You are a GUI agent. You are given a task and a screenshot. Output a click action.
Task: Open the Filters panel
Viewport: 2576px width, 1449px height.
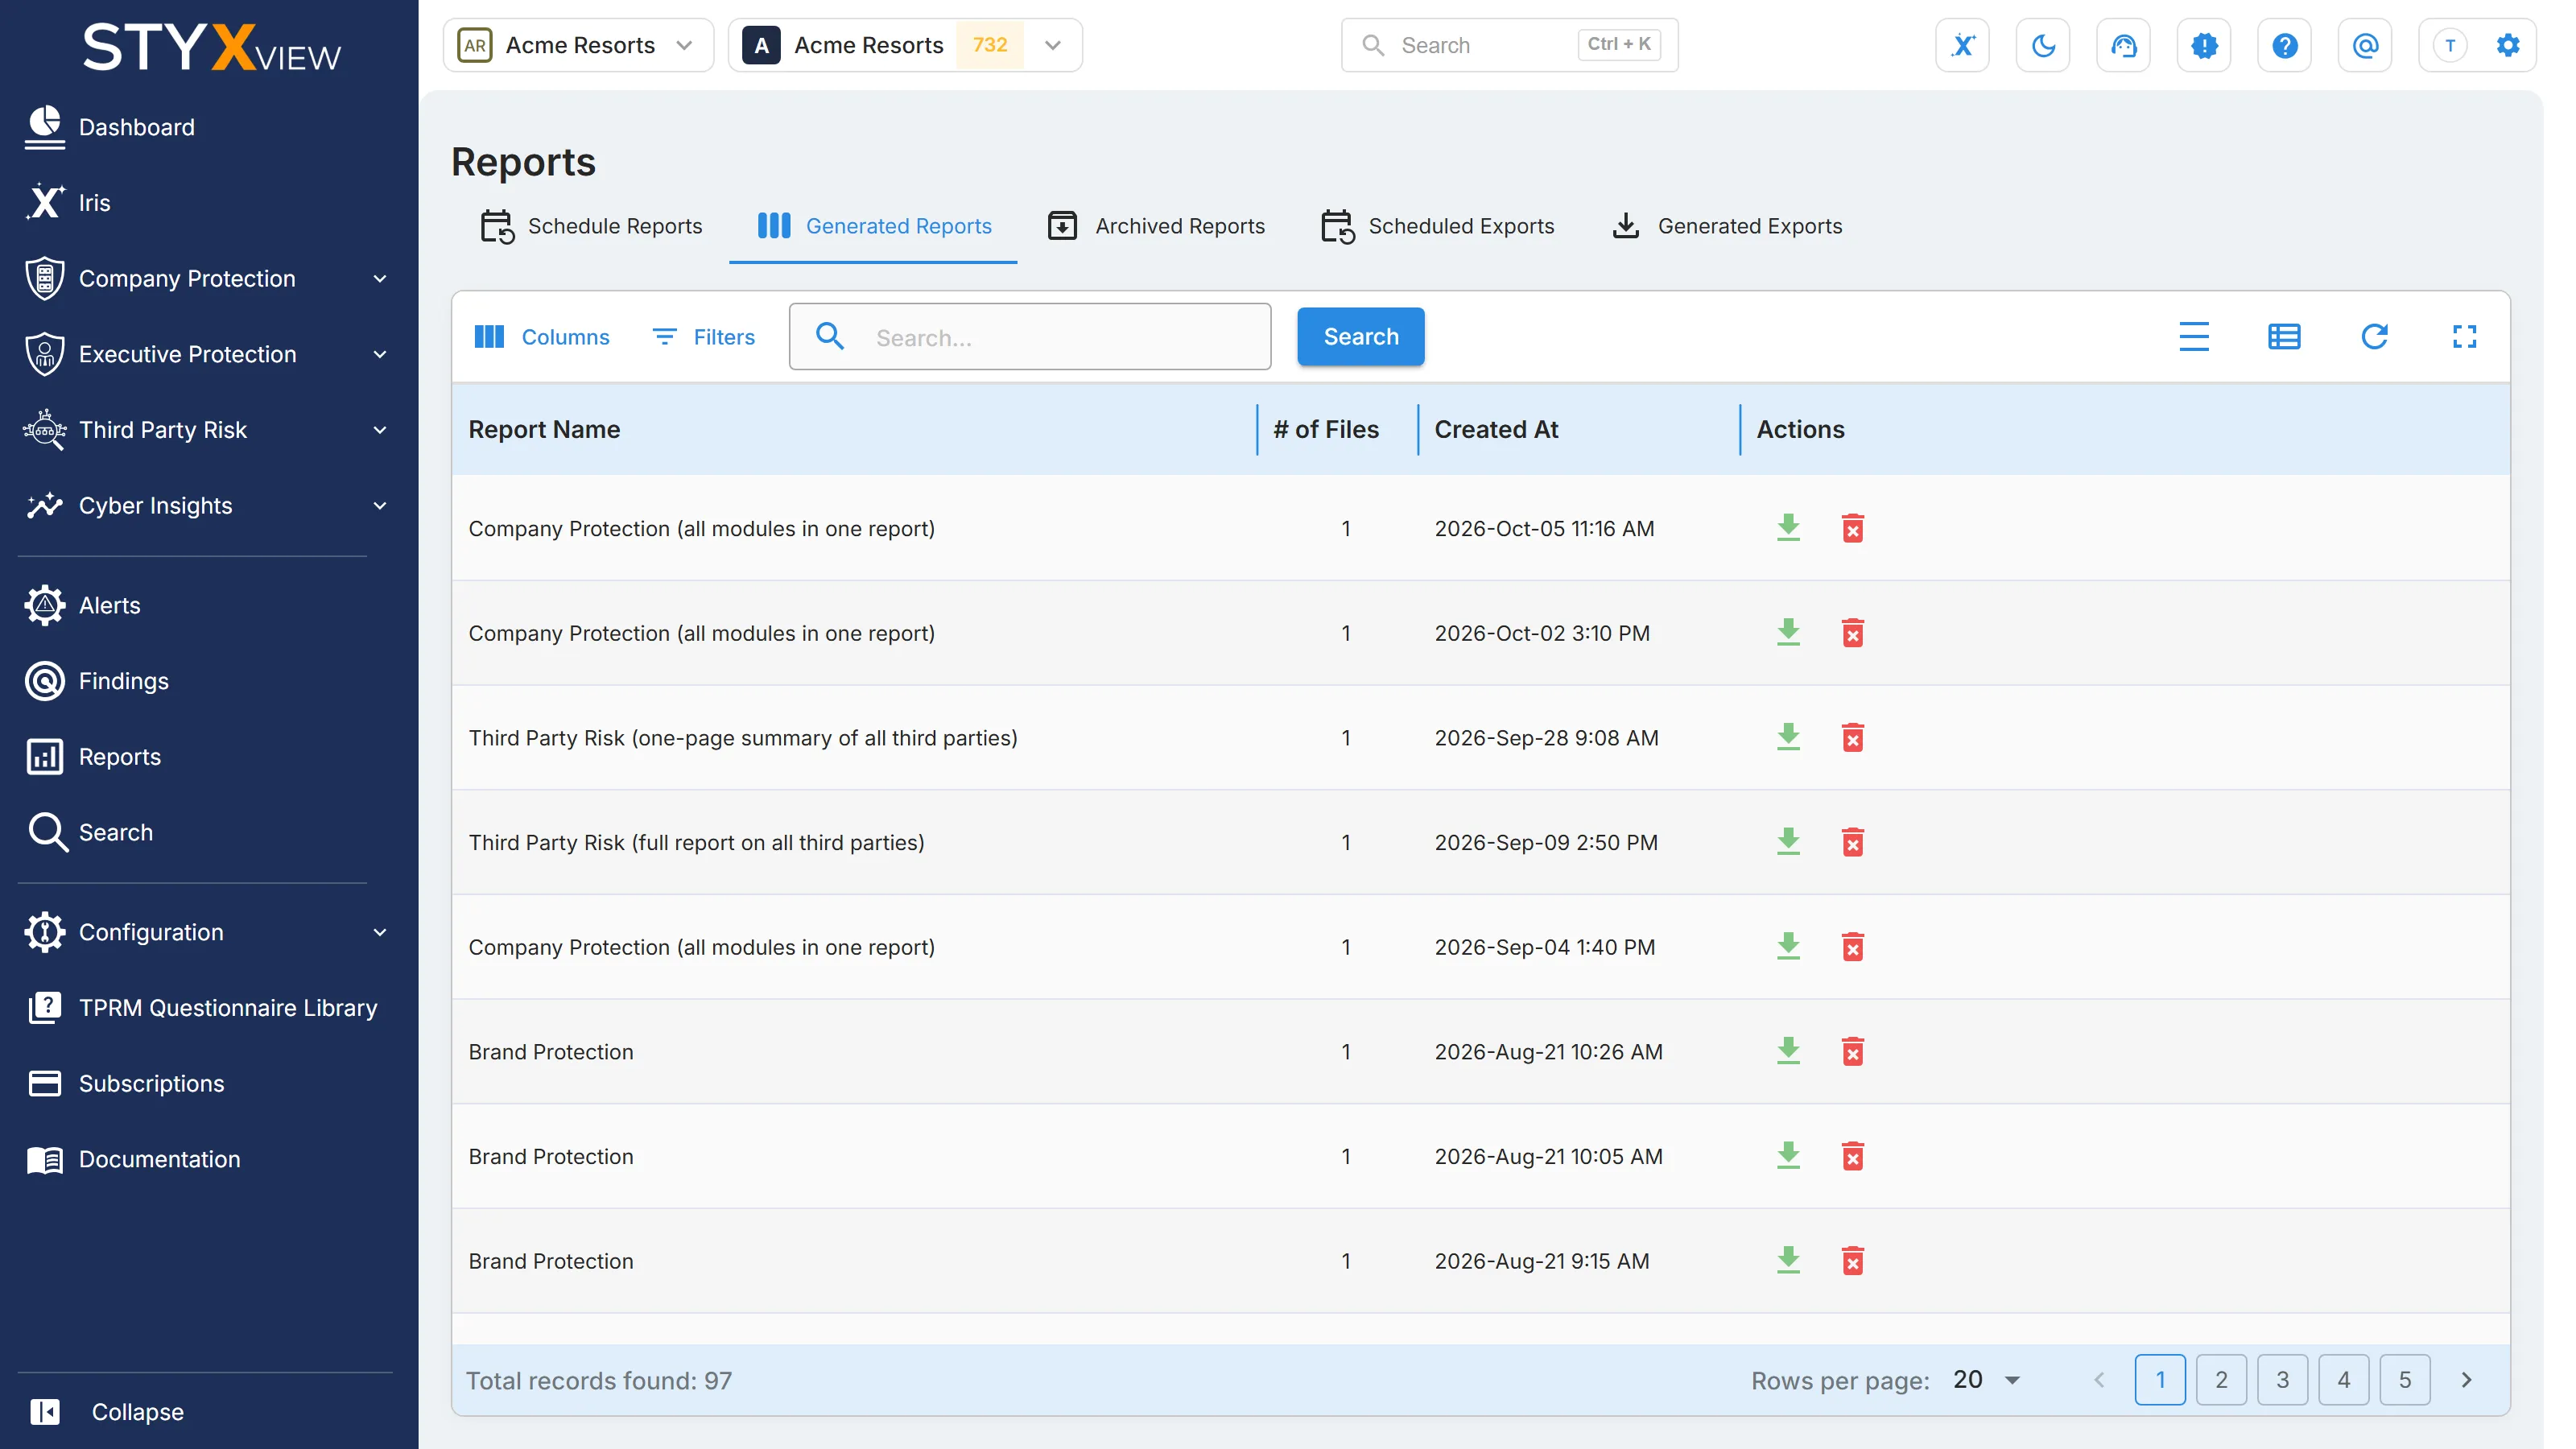coord(703,337)
